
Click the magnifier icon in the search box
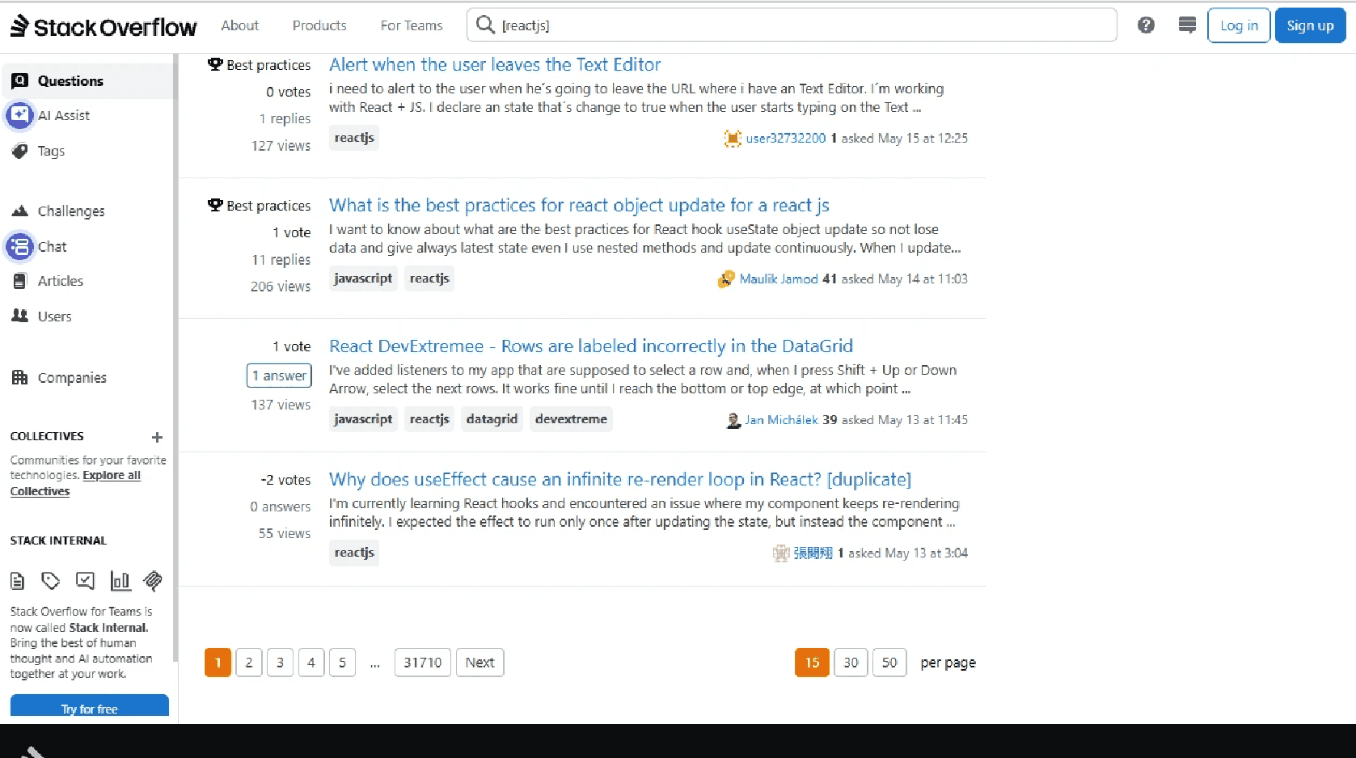coord(485,25)
